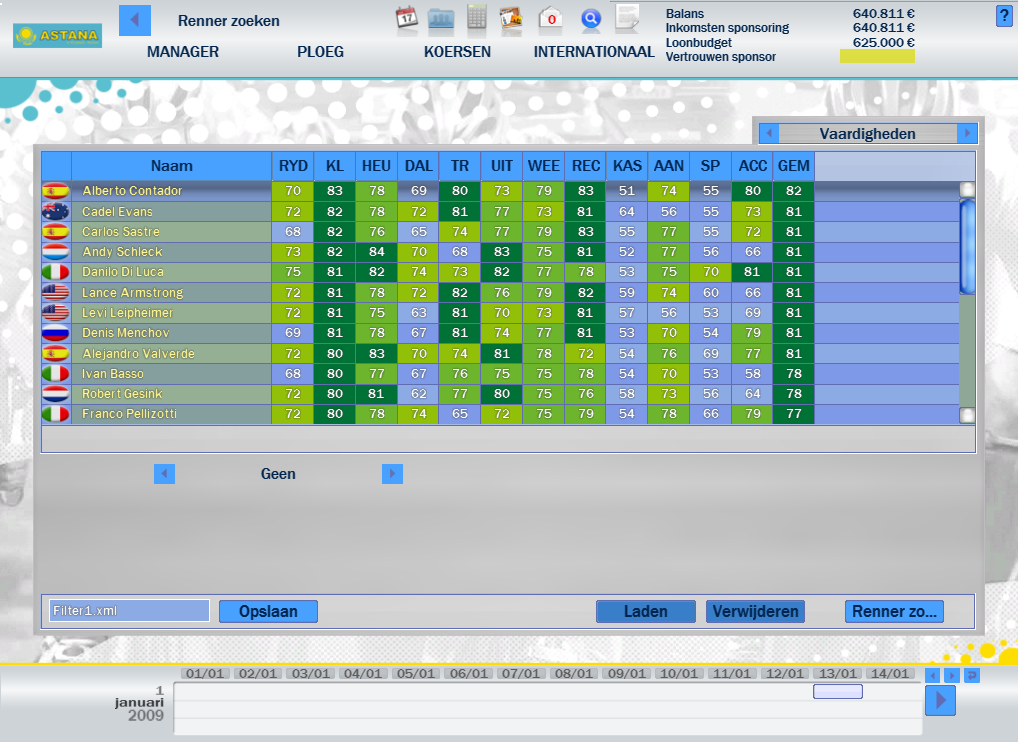Open the calculator finances icon
Image resolution: width=1018 pixels, height=742 pixels.
(x=476, y=17)
